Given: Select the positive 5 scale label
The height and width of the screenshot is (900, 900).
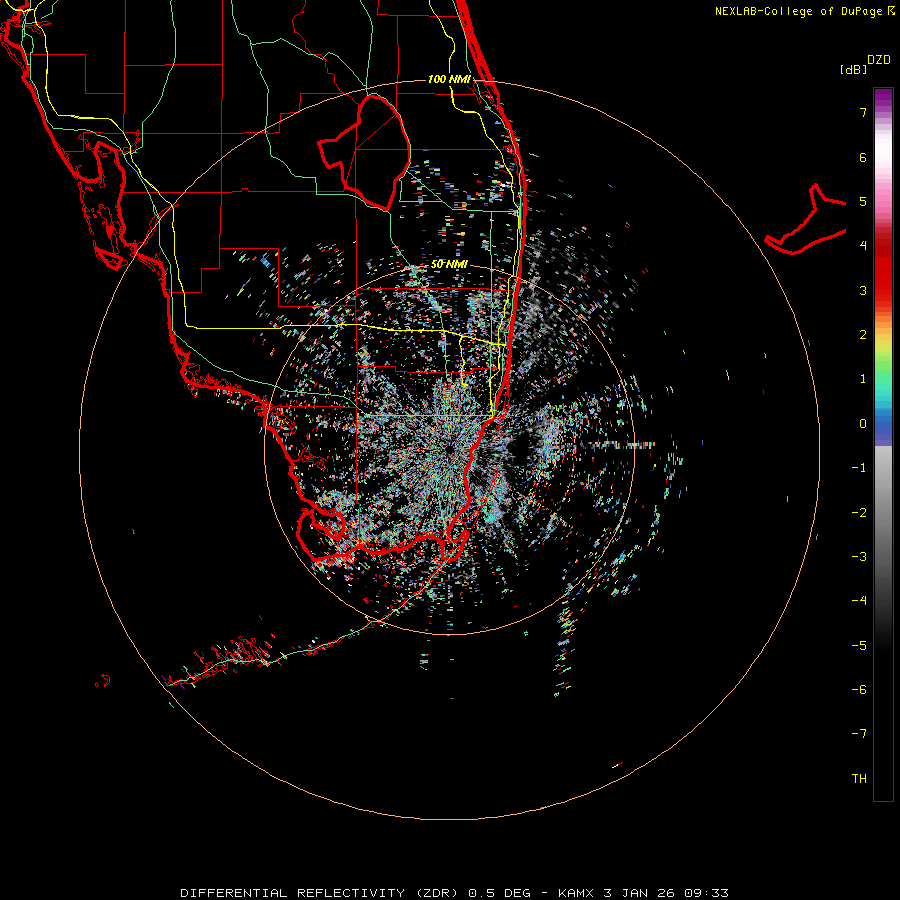Looking at the screenshot, I should (863, 201).
